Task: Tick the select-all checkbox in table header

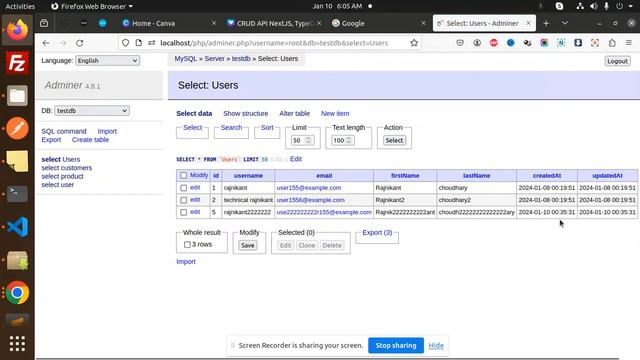Action: tap(183, 175)
